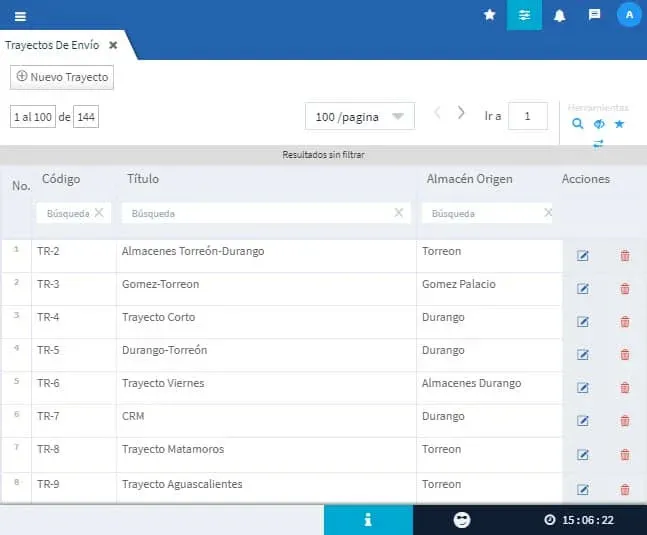The image size is (647, 535).
Task: Edit the TR-2 Almacenes Torreón-Durango row
Action: 583,255
